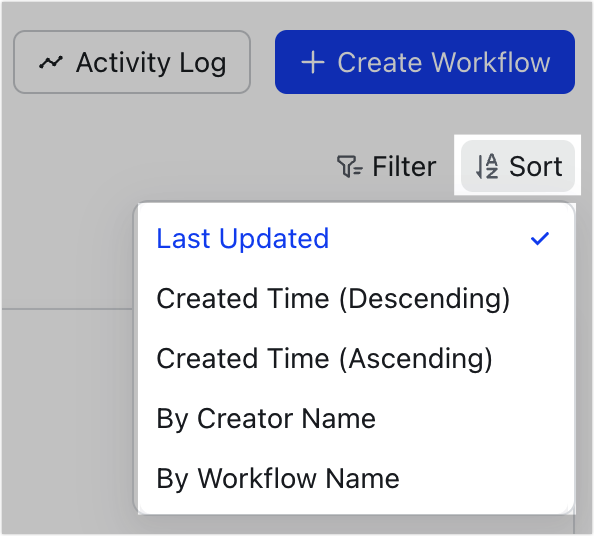
Task: Click the 'Create Workflow' button text
Action: pos(444,63)
